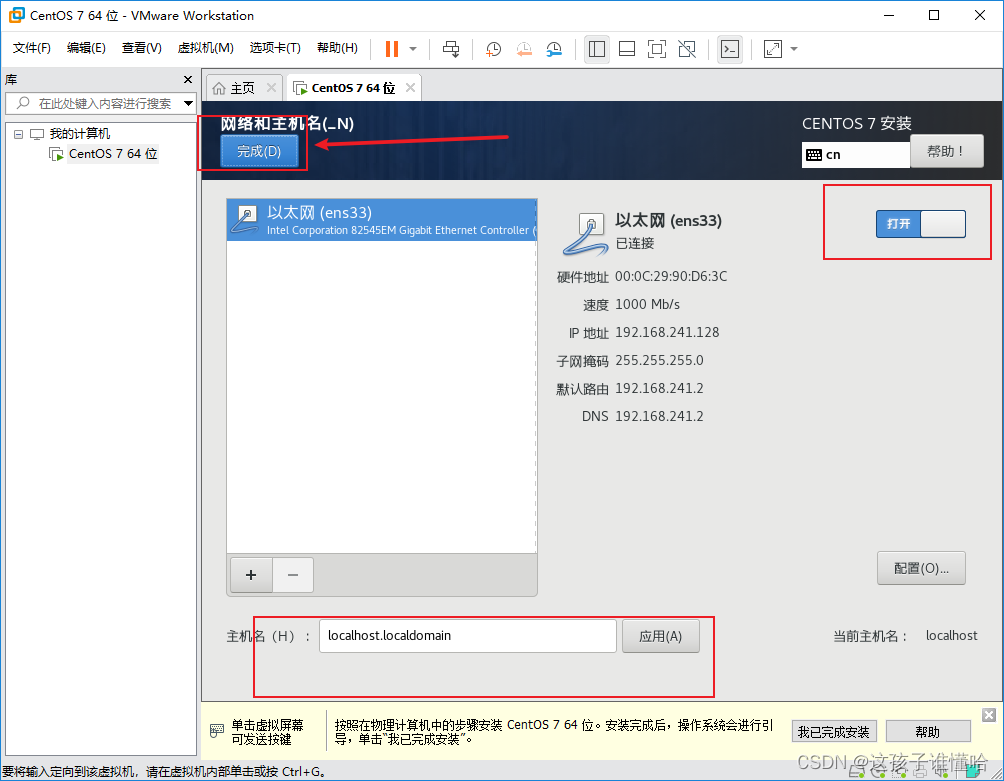This screenshot has width=1004, height=781.
Task: Send Ctrl+Alt+Del to the virtual machine
Action: (451, 49)
